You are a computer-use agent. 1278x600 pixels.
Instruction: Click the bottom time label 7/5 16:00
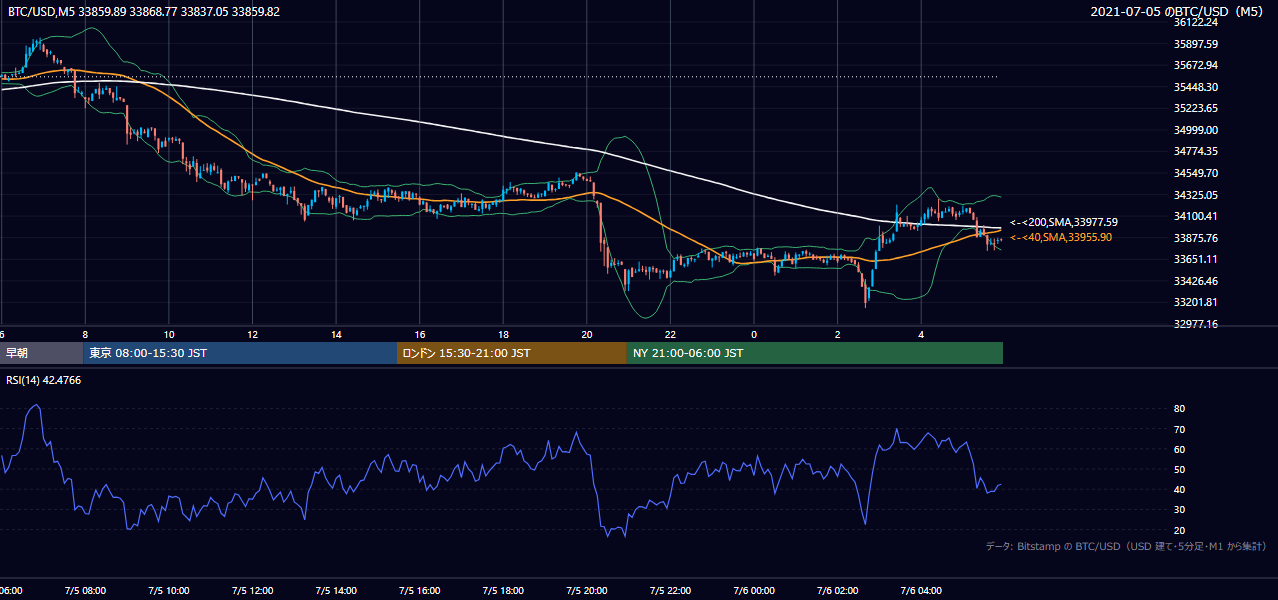420,591
